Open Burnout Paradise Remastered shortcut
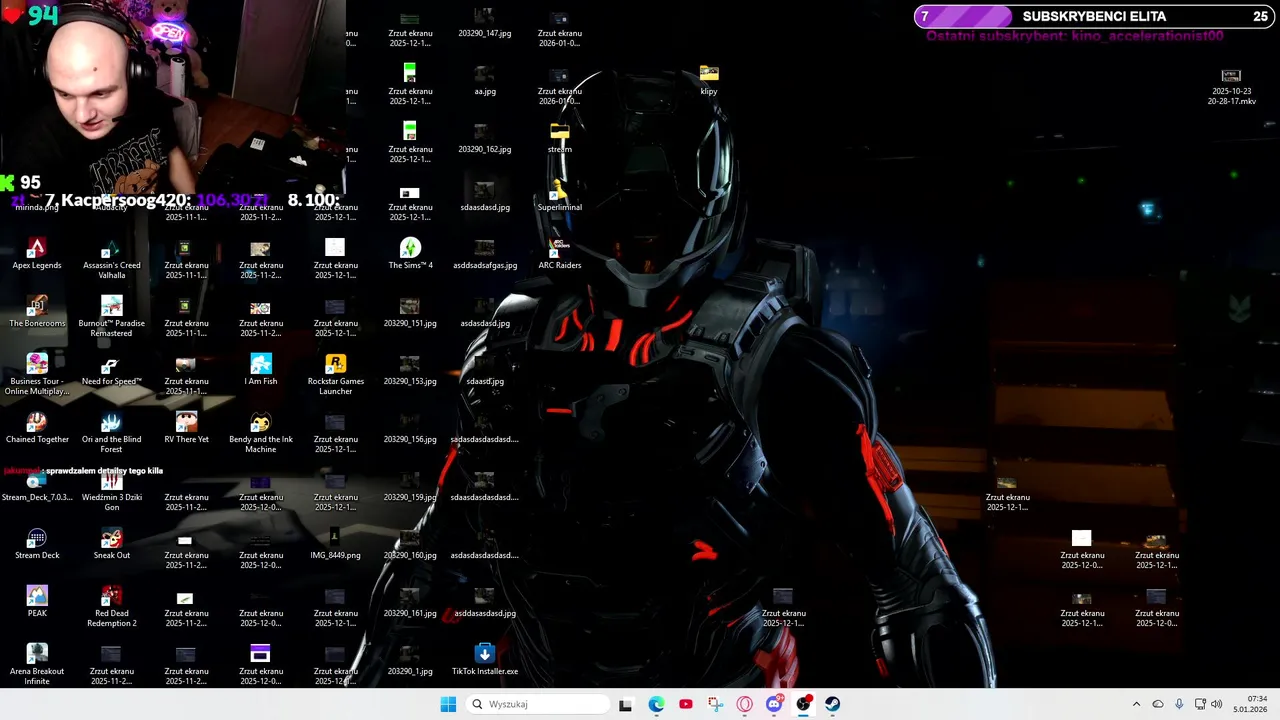Screen dimensions: 1280x720 pyautogui.click(x=111, y=317)
